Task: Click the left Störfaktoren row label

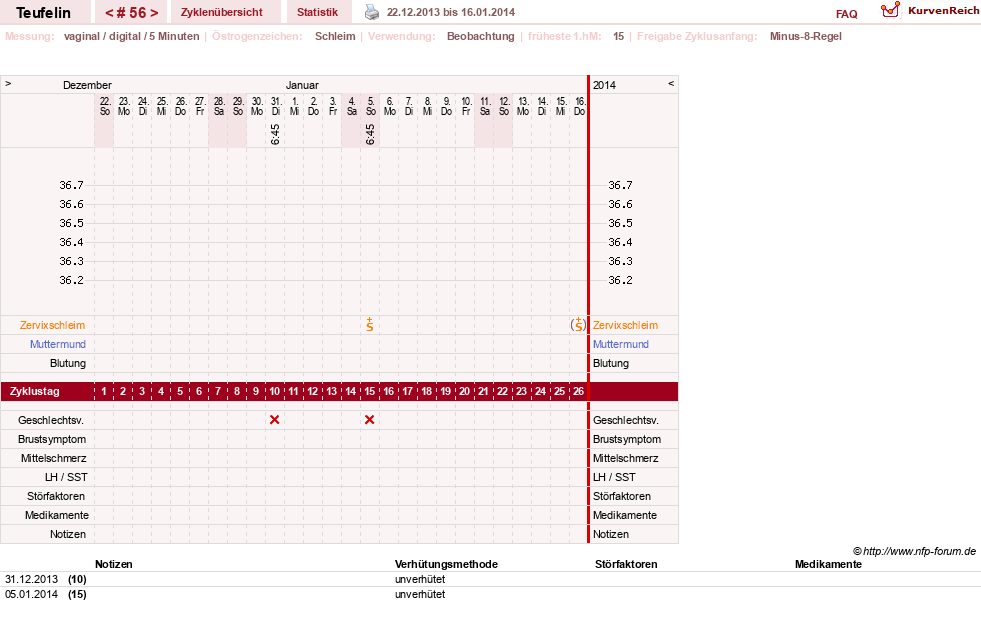Action: (x=56, y=496)
